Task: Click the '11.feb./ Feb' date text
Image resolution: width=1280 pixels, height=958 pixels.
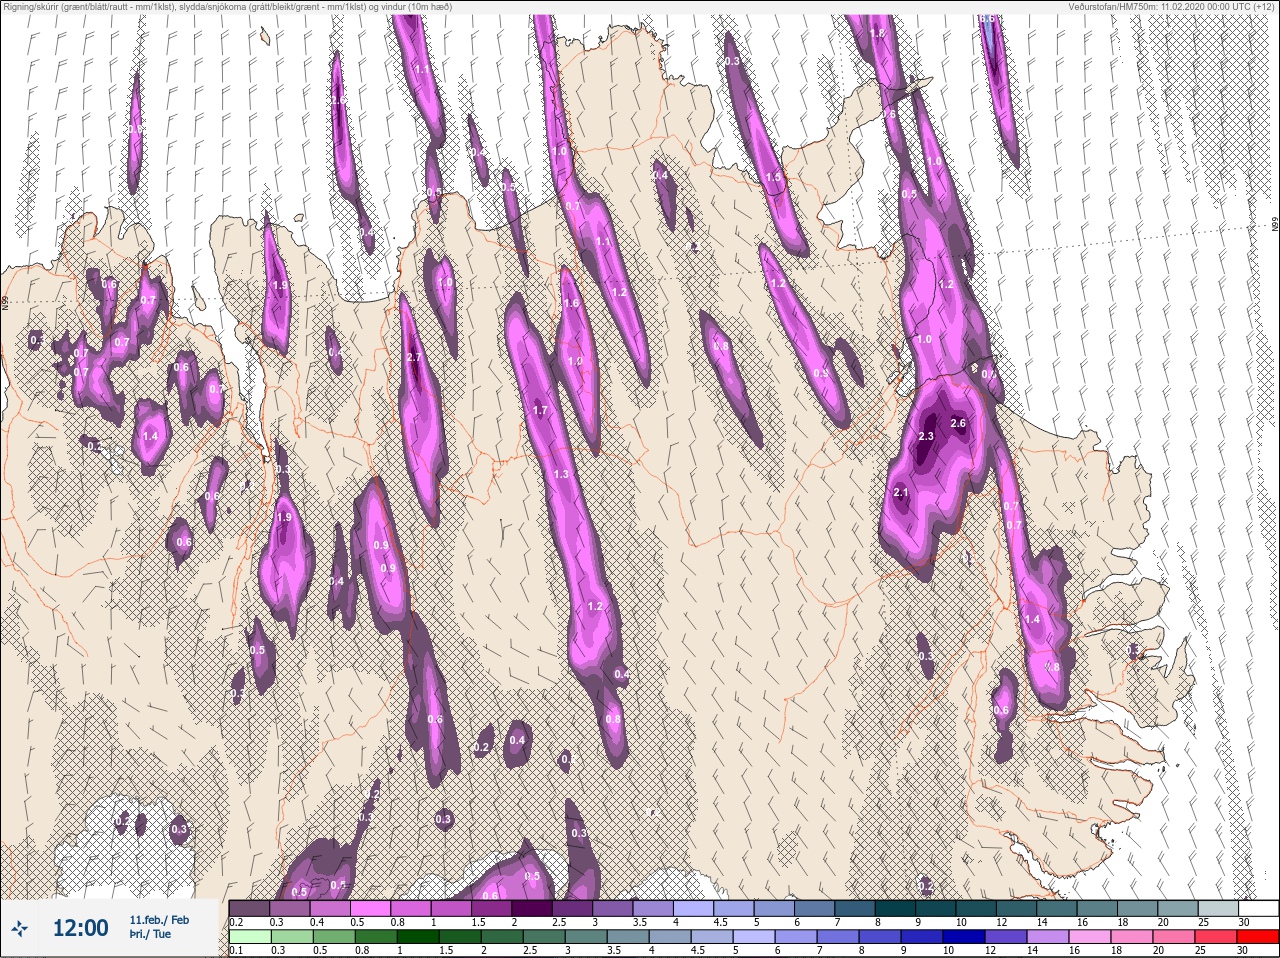Action: [159, 920]
